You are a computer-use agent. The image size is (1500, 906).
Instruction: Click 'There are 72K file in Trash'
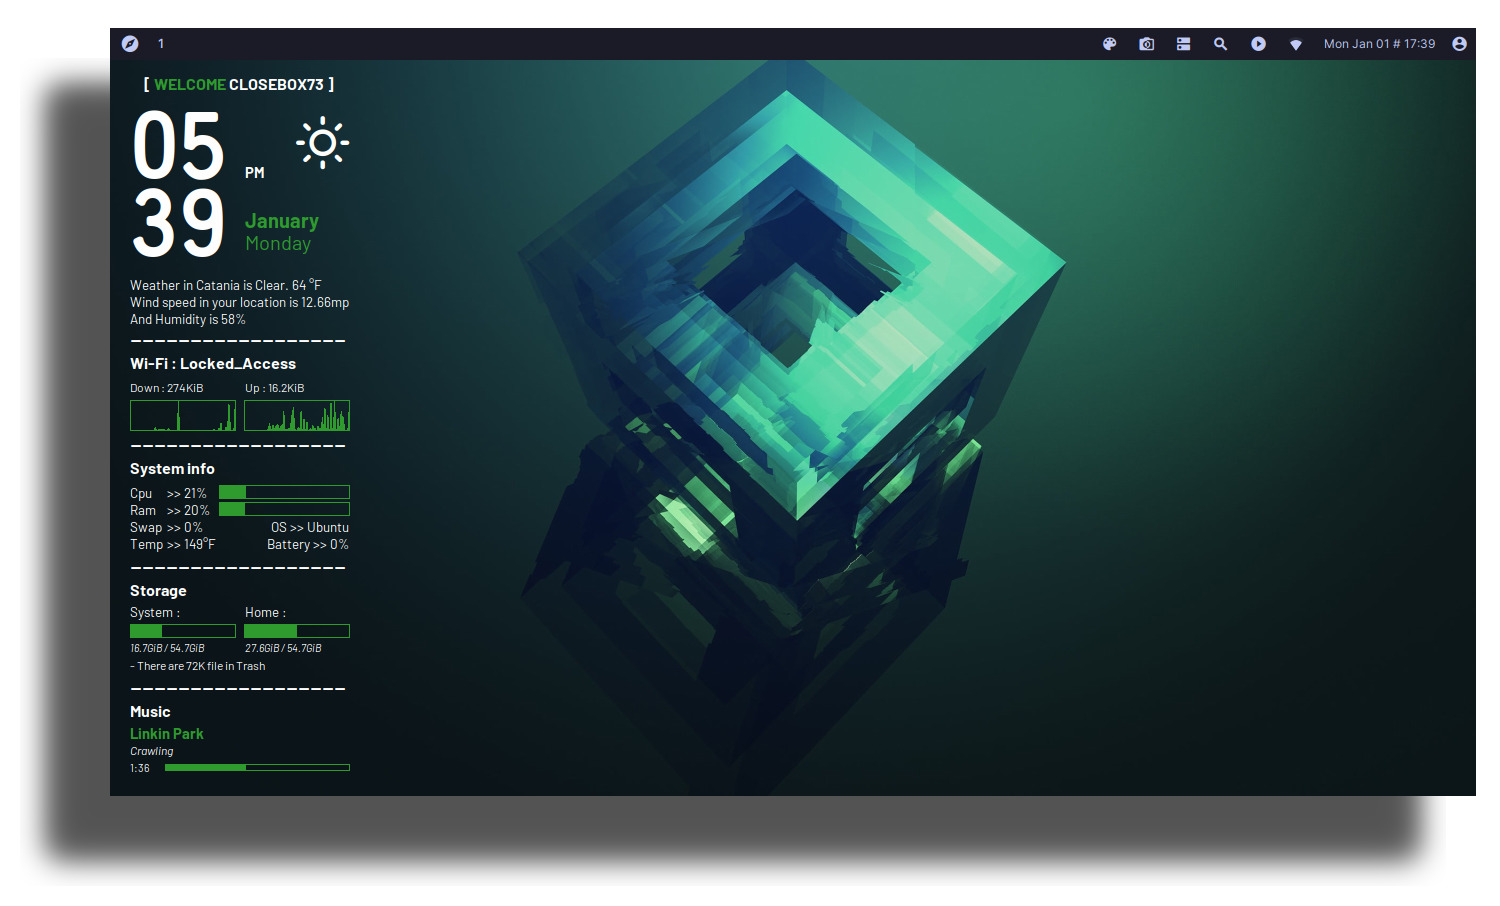[x=198, y=666]
